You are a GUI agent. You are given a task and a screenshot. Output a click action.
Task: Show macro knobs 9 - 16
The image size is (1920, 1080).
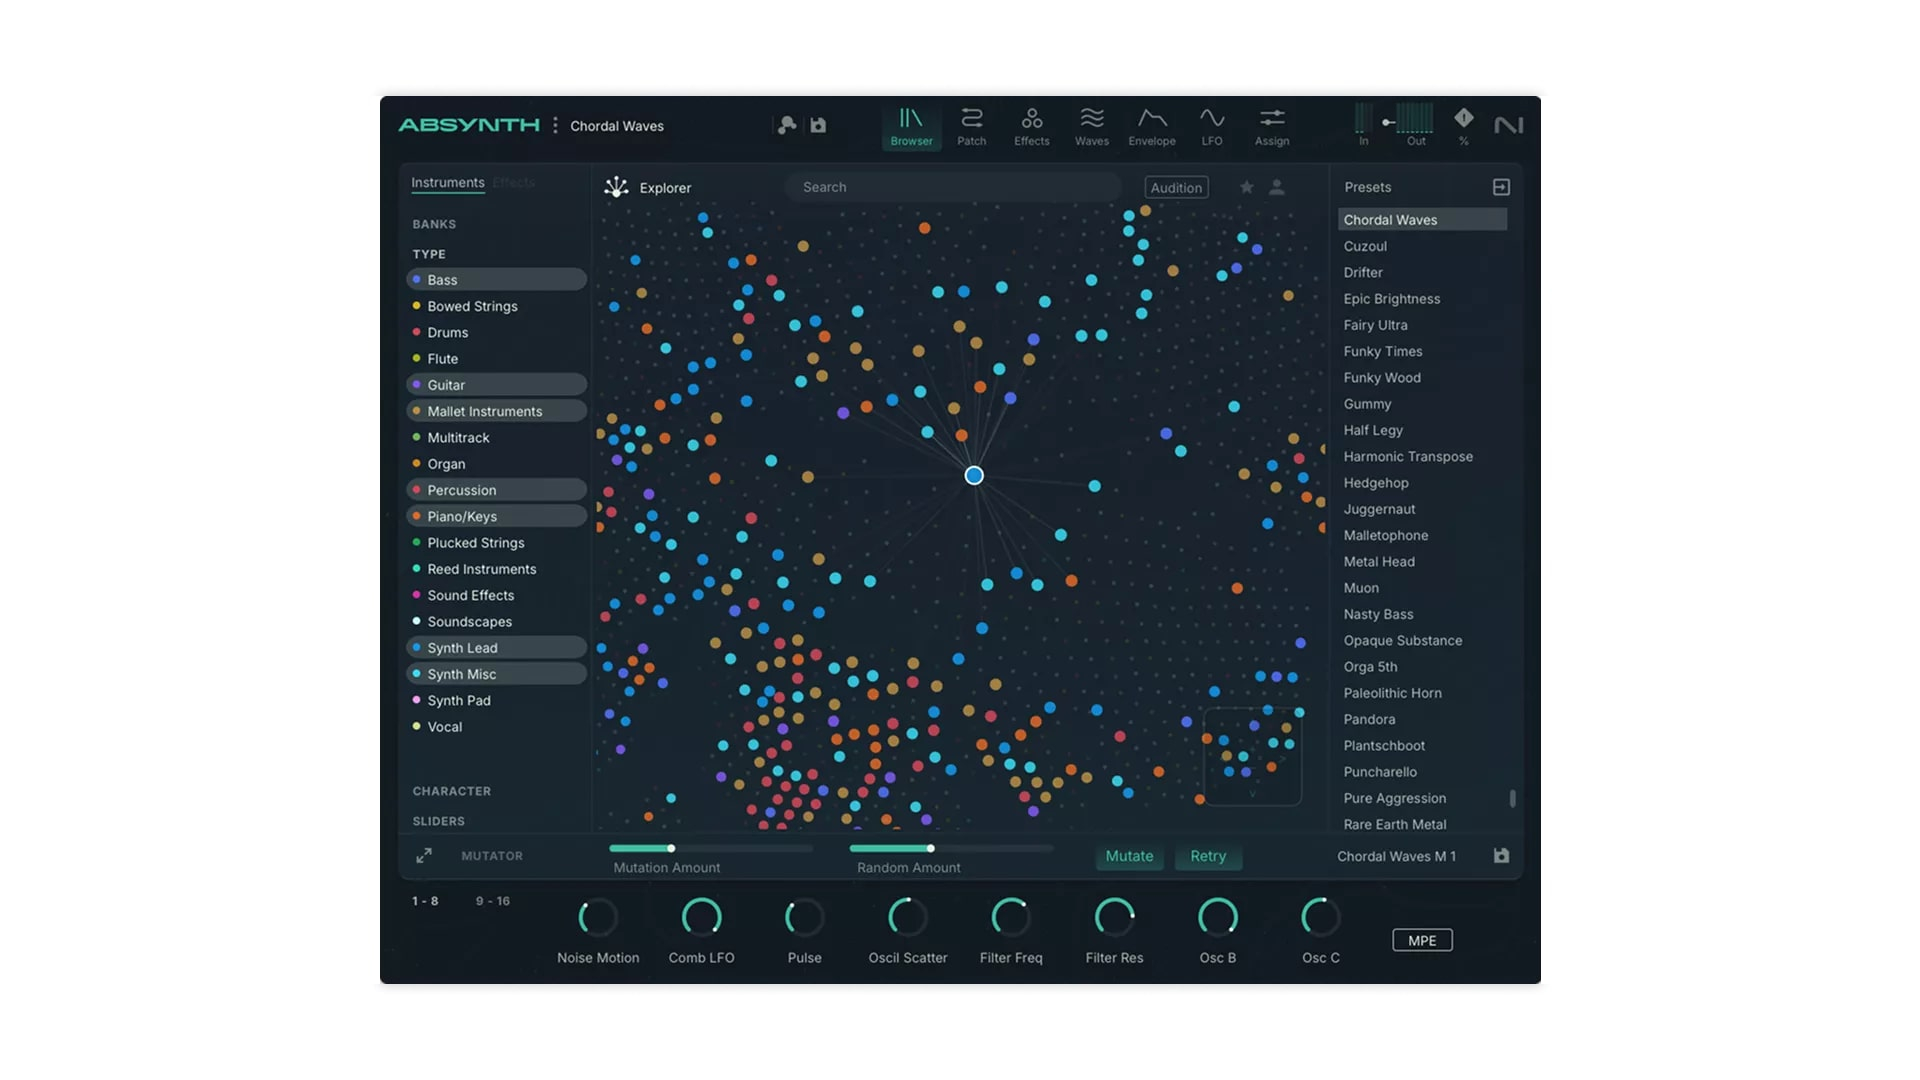coord(492,901)
